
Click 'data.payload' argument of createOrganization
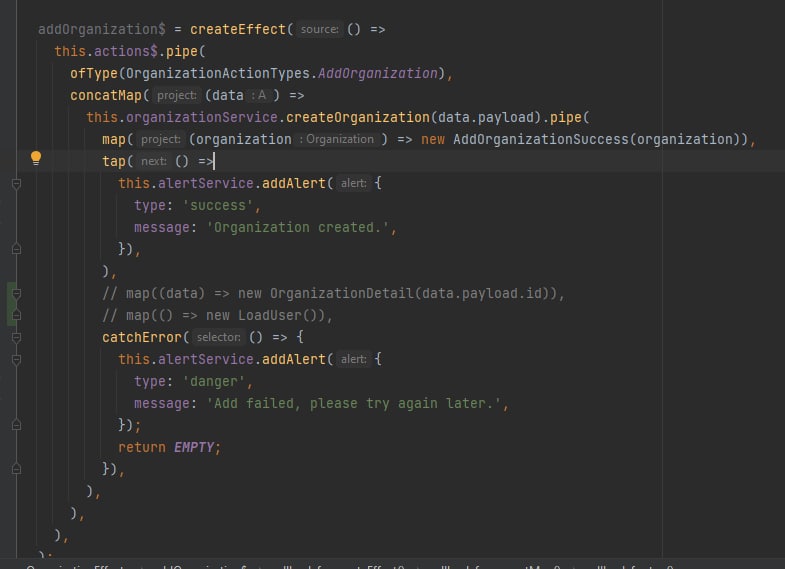pos(486,118)
